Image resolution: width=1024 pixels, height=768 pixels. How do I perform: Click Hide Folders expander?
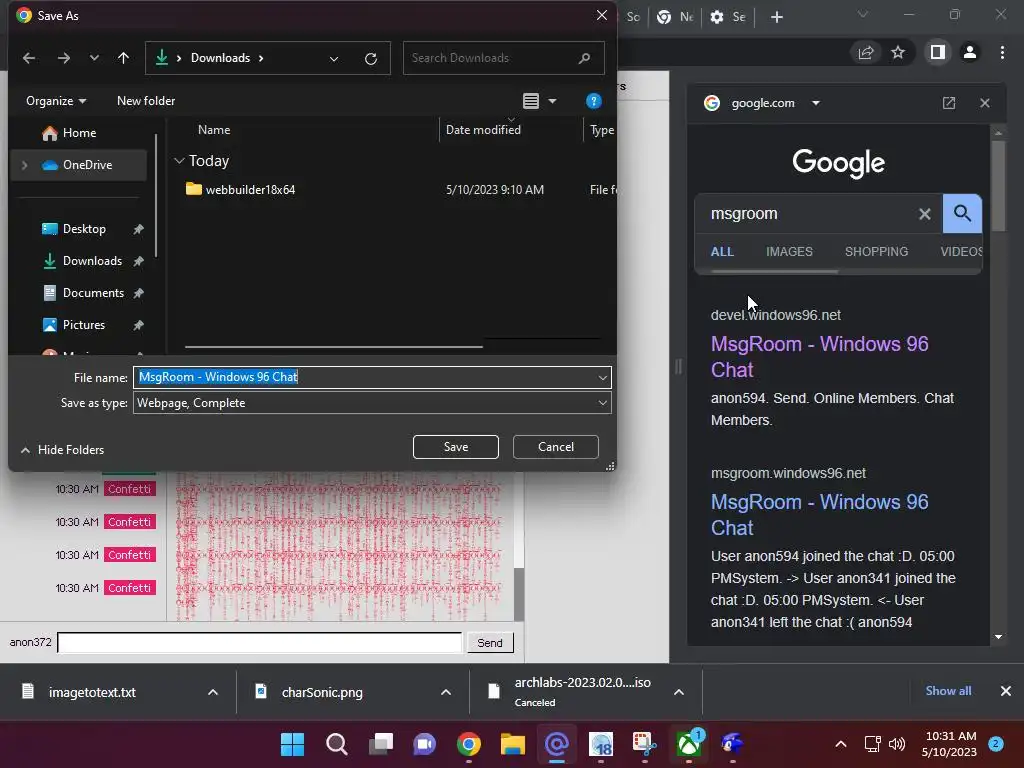pyautogui.click(x=63, y=450)
